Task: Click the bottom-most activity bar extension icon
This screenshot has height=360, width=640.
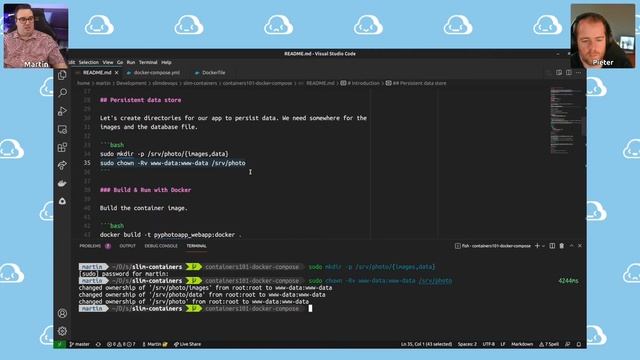Action: [x=62, y=201]
